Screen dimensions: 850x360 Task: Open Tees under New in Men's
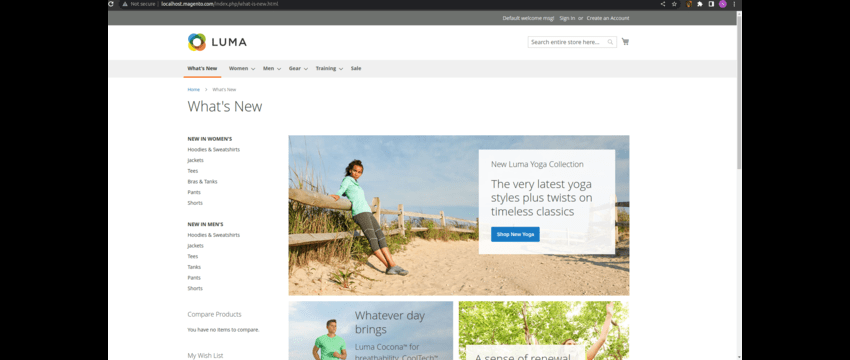193,256
